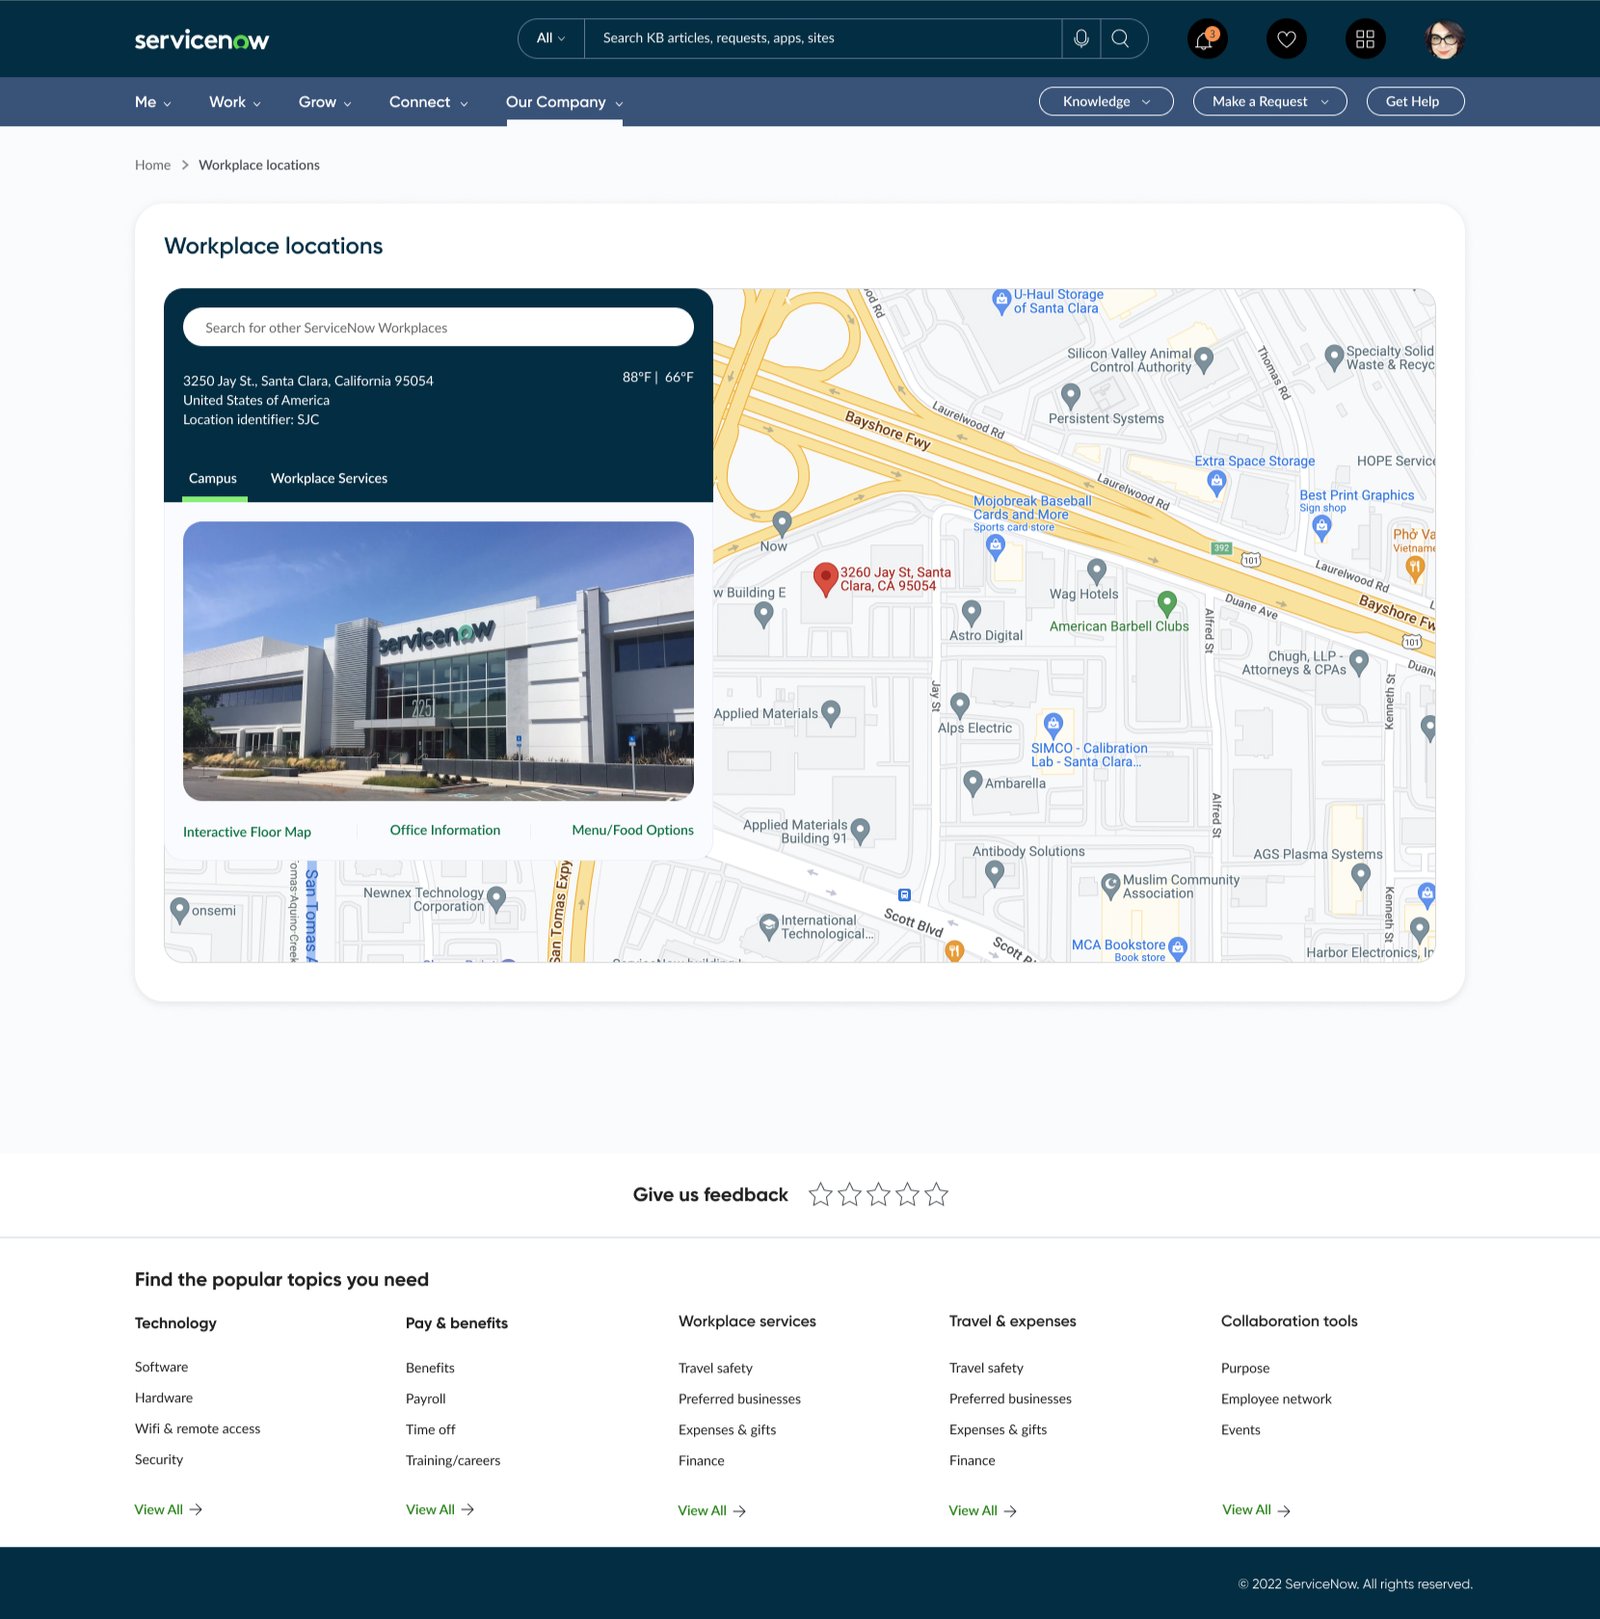Open the Payroll footer link
The height and width of the screenshot is (1619, 1600).
pyautogui.click(x=426, y=1398)
